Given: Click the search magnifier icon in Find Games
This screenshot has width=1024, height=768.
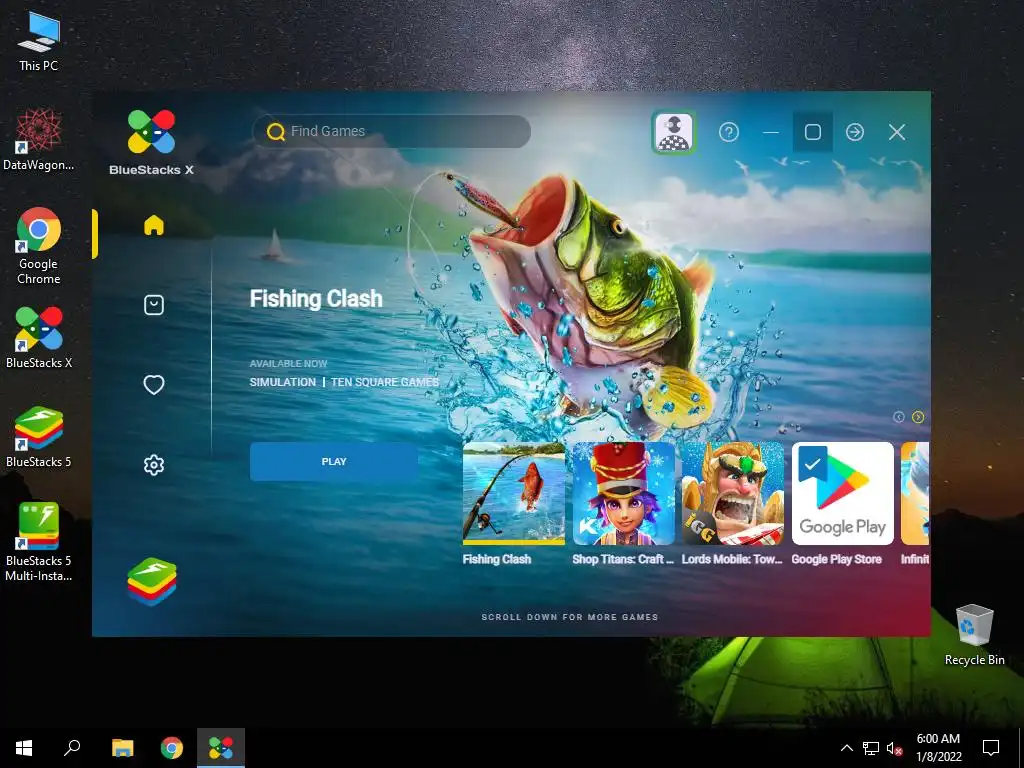Looking at the screenshot, I should click(x=276, y=131).
